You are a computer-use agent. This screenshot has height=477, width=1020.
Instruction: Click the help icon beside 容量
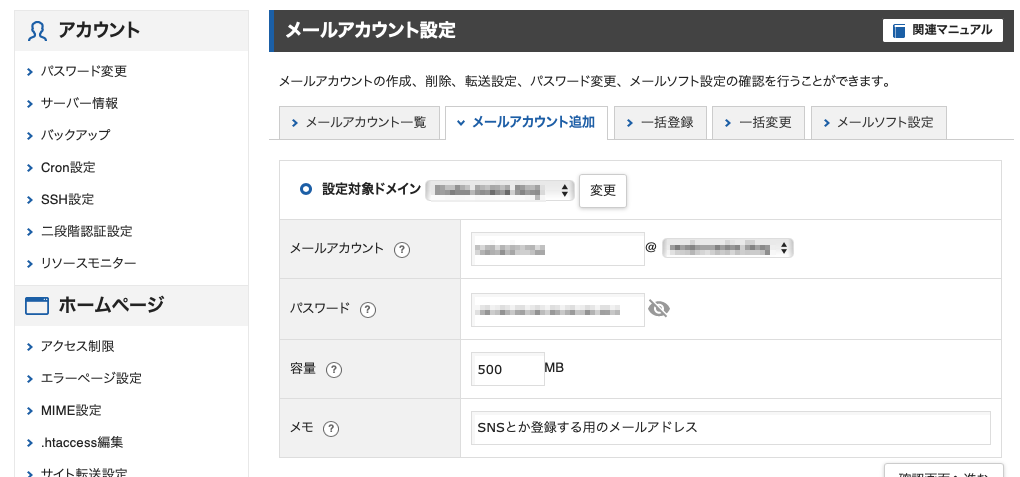(334, 370)
